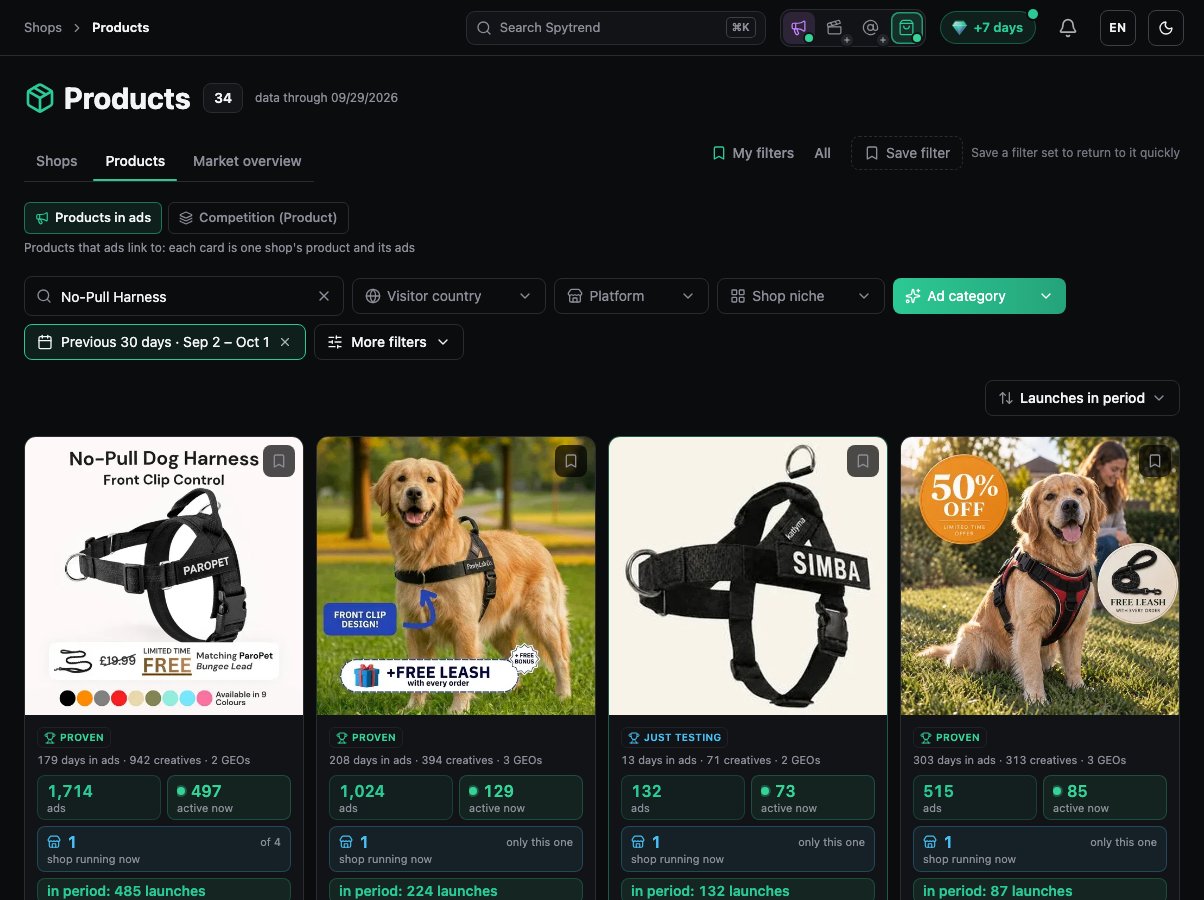Expand the Shop niche dropdown
This screenshot has width=1204, height=900.
point(801,296)
